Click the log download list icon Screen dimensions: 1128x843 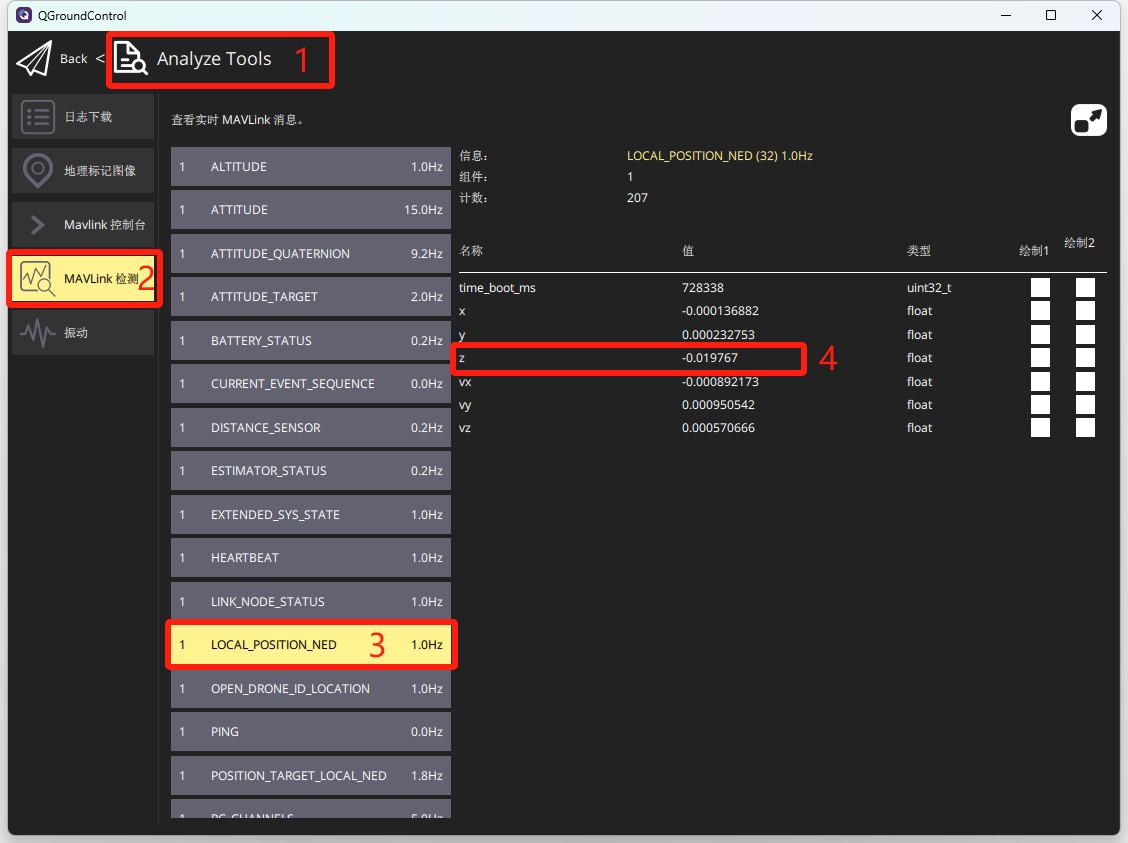pyautogui.click(x=37, y=117)
